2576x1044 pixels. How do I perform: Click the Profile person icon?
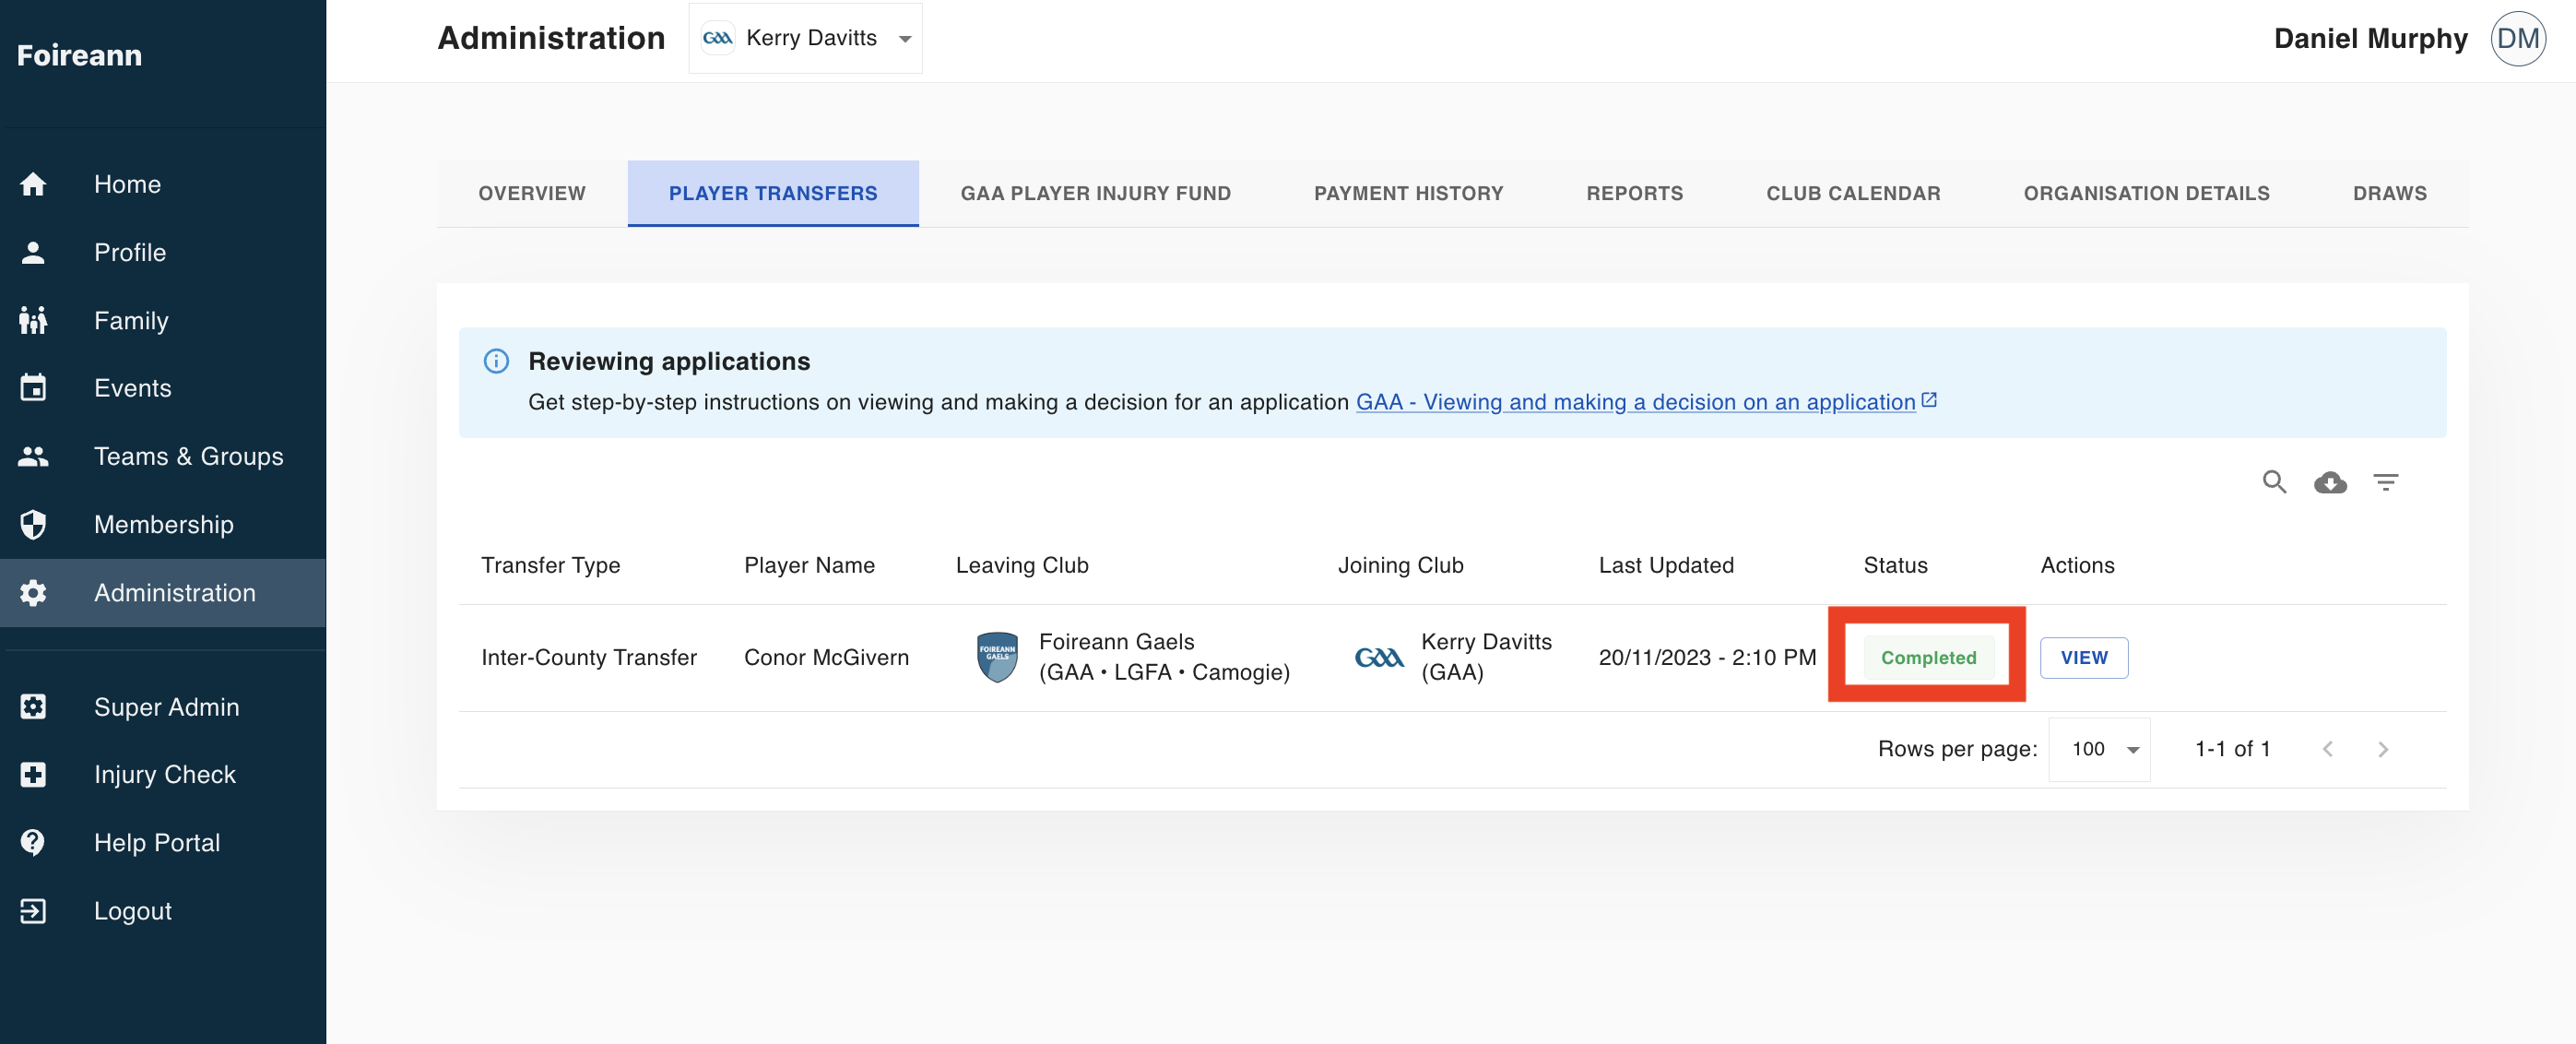(33, 252)
